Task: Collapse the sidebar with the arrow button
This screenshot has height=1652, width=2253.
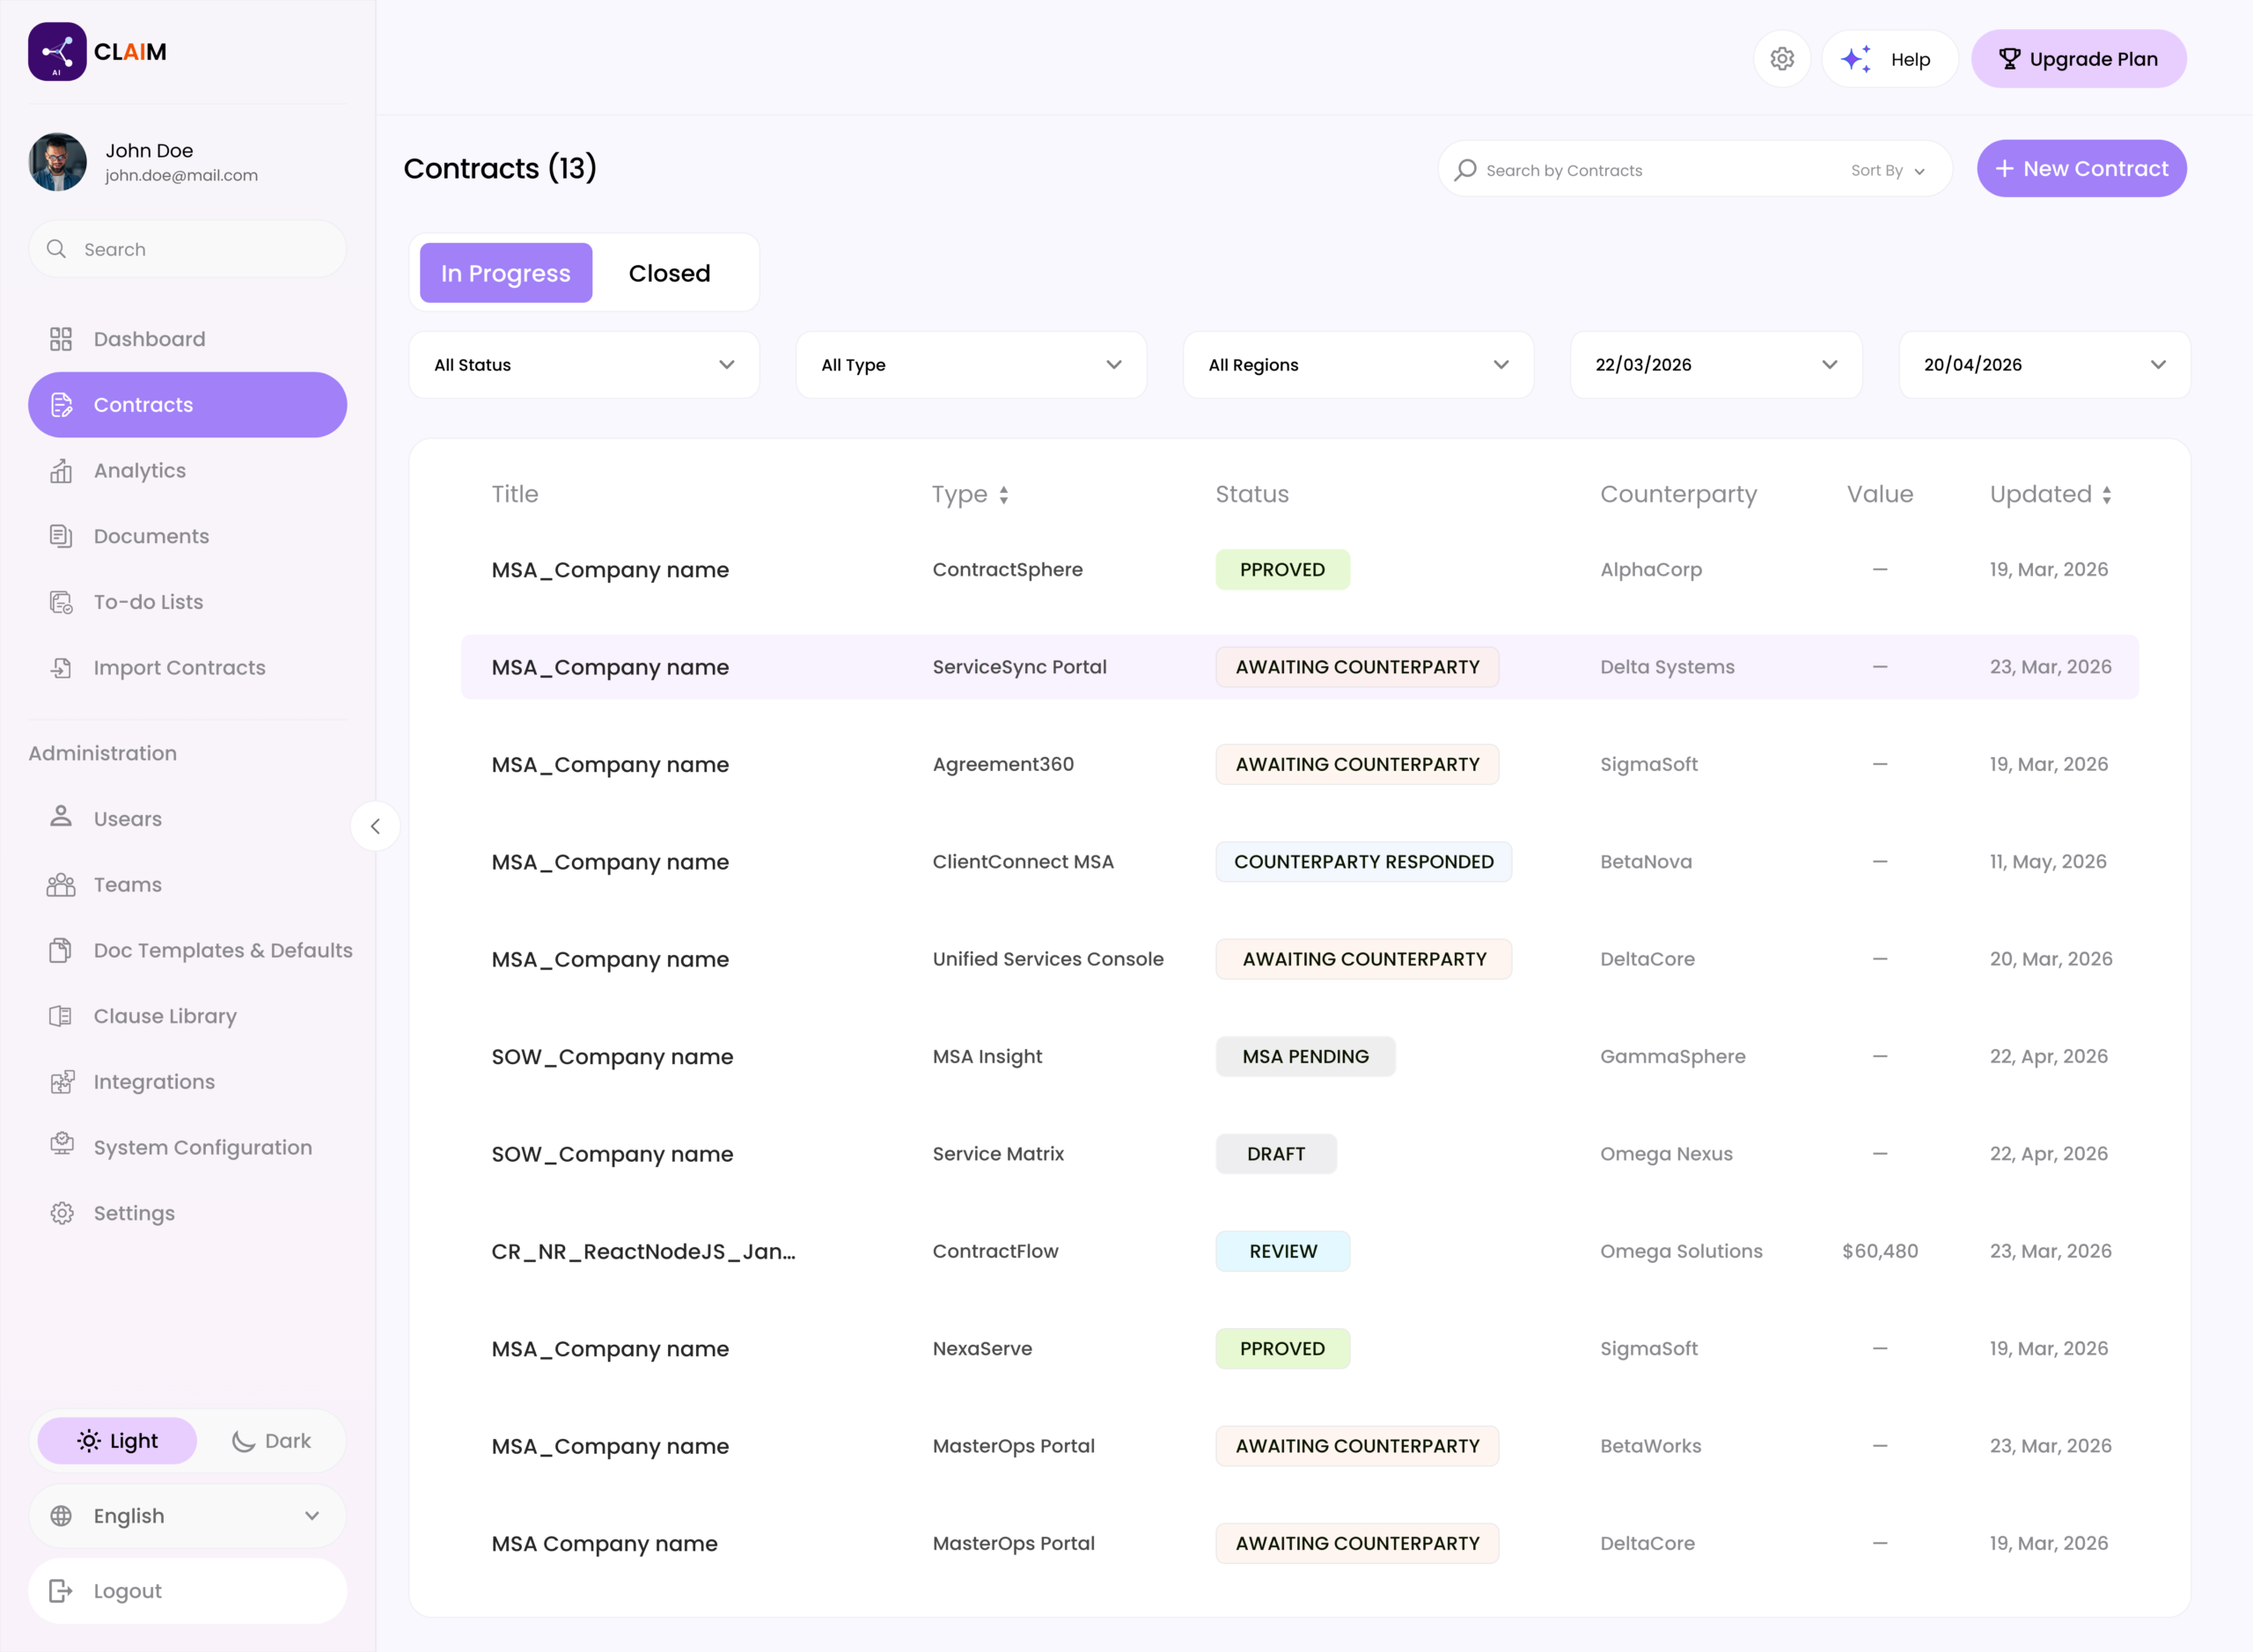Action: click(x=375, y=826)
